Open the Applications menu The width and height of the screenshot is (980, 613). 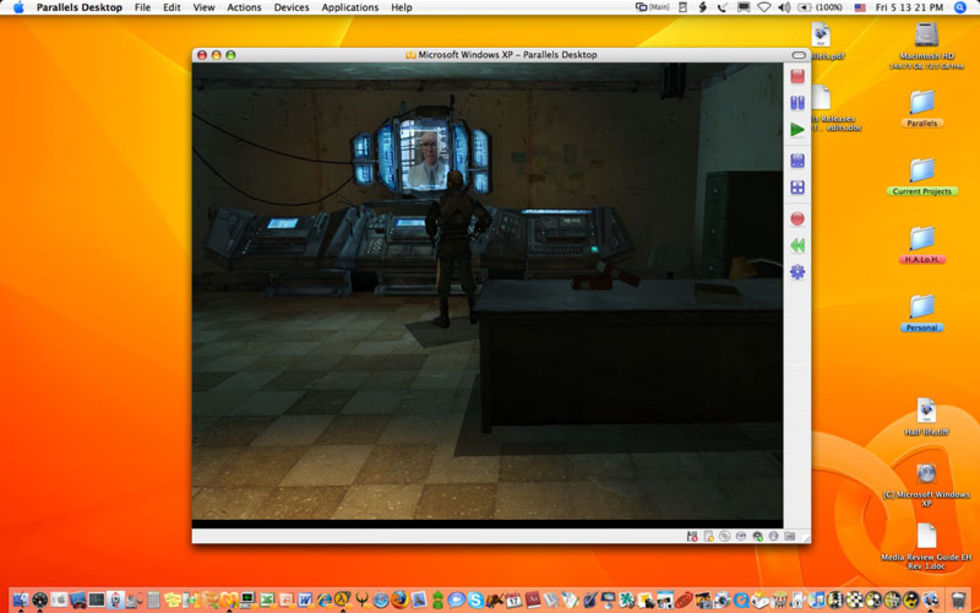[350, 7]
